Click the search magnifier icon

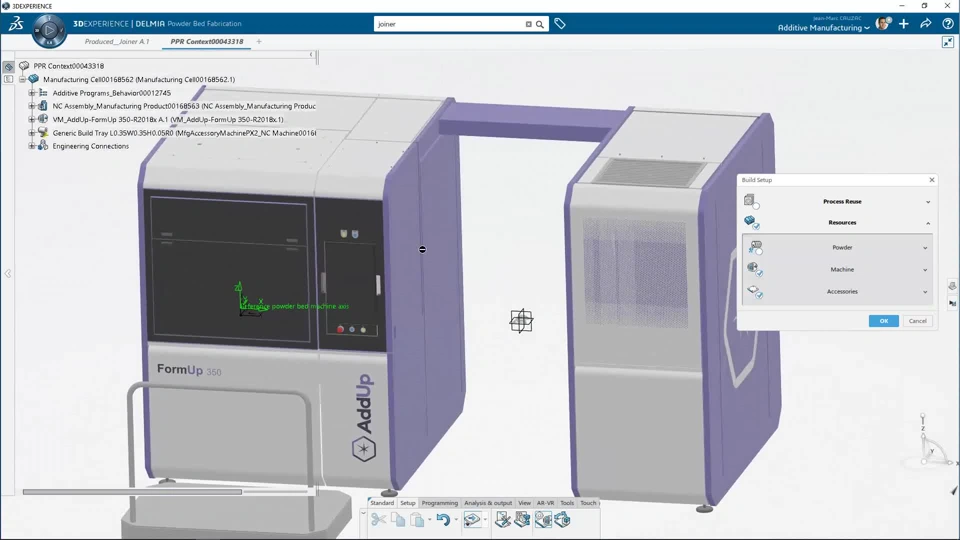540,24
